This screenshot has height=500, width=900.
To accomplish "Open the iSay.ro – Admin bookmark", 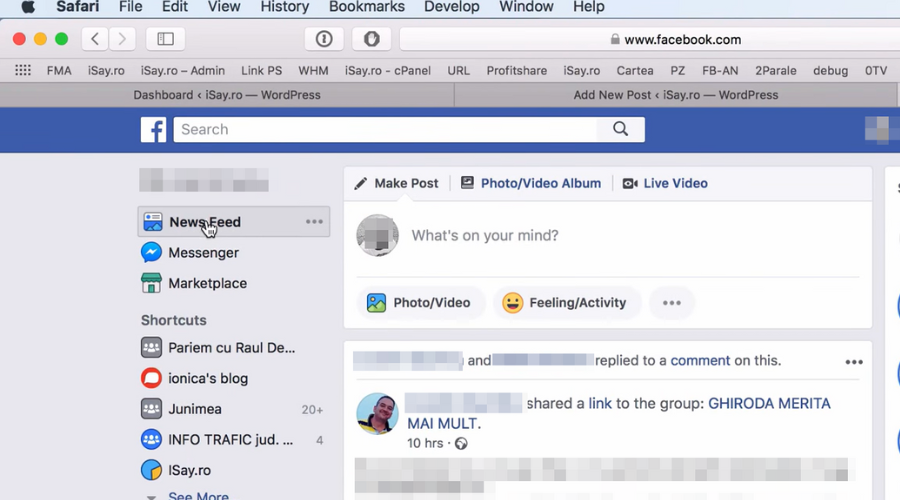I will pyautogui.click(x=183, y=71).
